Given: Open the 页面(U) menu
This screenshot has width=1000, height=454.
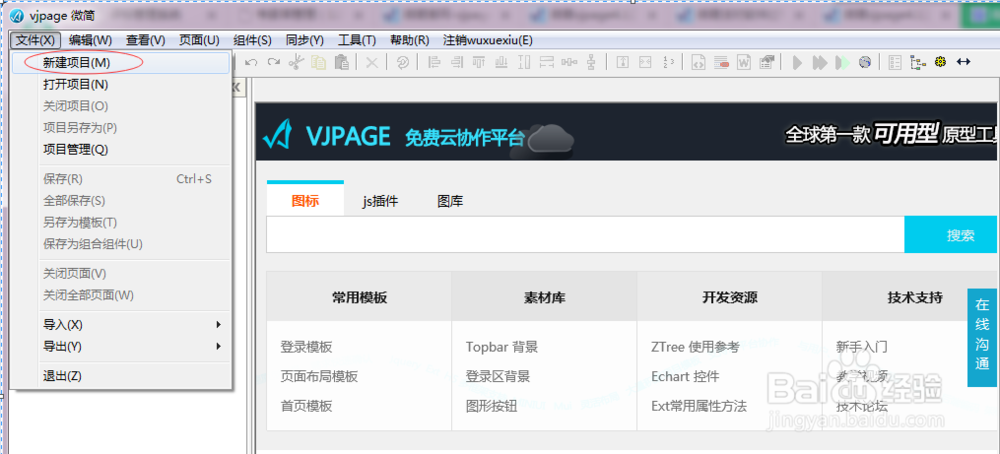Looking at the screenshot, I should pyautogui.click(x=199, y=40).
